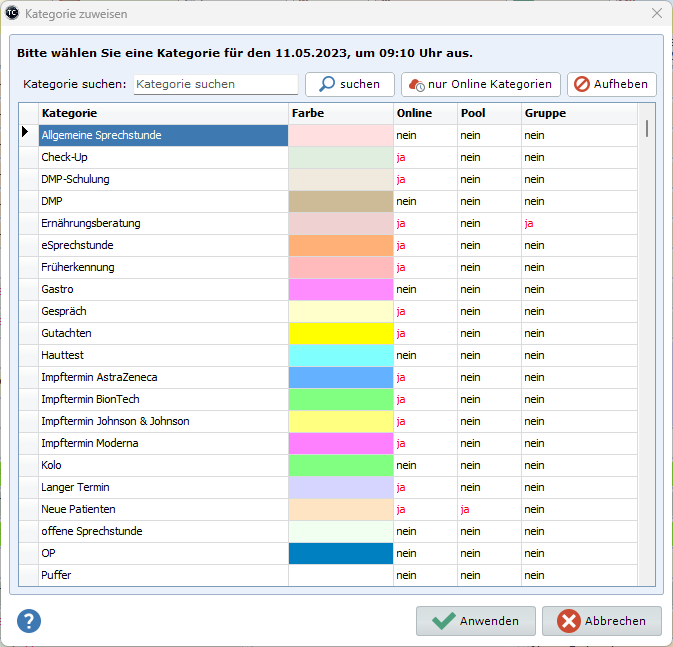Select the yellow Gutachten color swatch
Image resolution: width=673 pixels, height=647 pixels.
coord(340,333)
